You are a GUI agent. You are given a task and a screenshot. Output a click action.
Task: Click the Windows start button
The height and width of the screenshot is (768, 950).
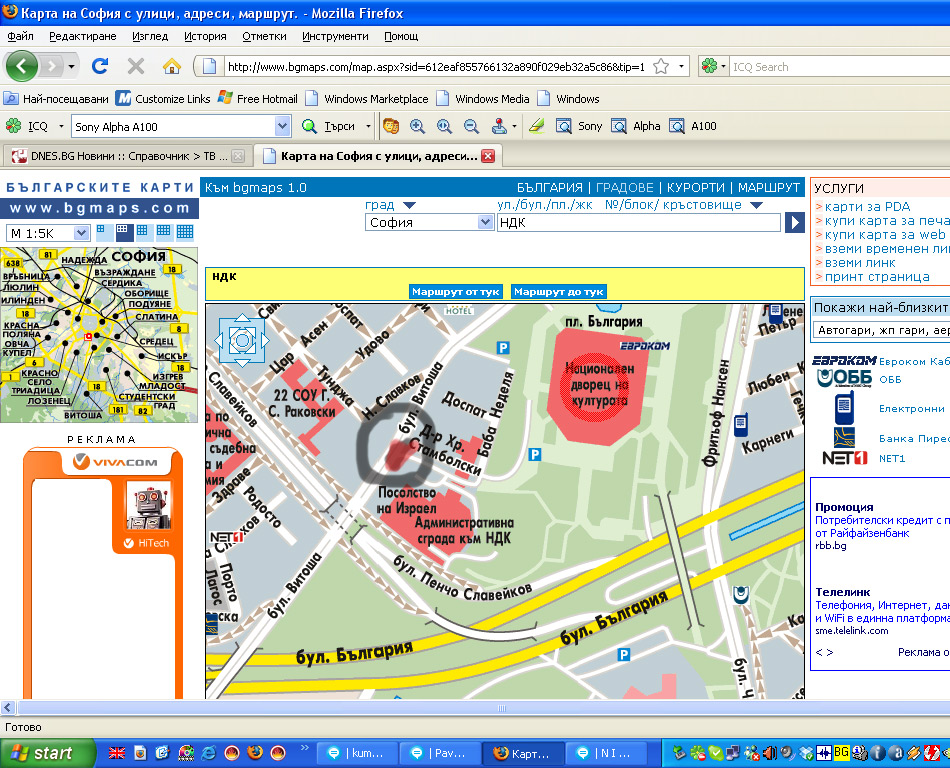click(43, 753)
